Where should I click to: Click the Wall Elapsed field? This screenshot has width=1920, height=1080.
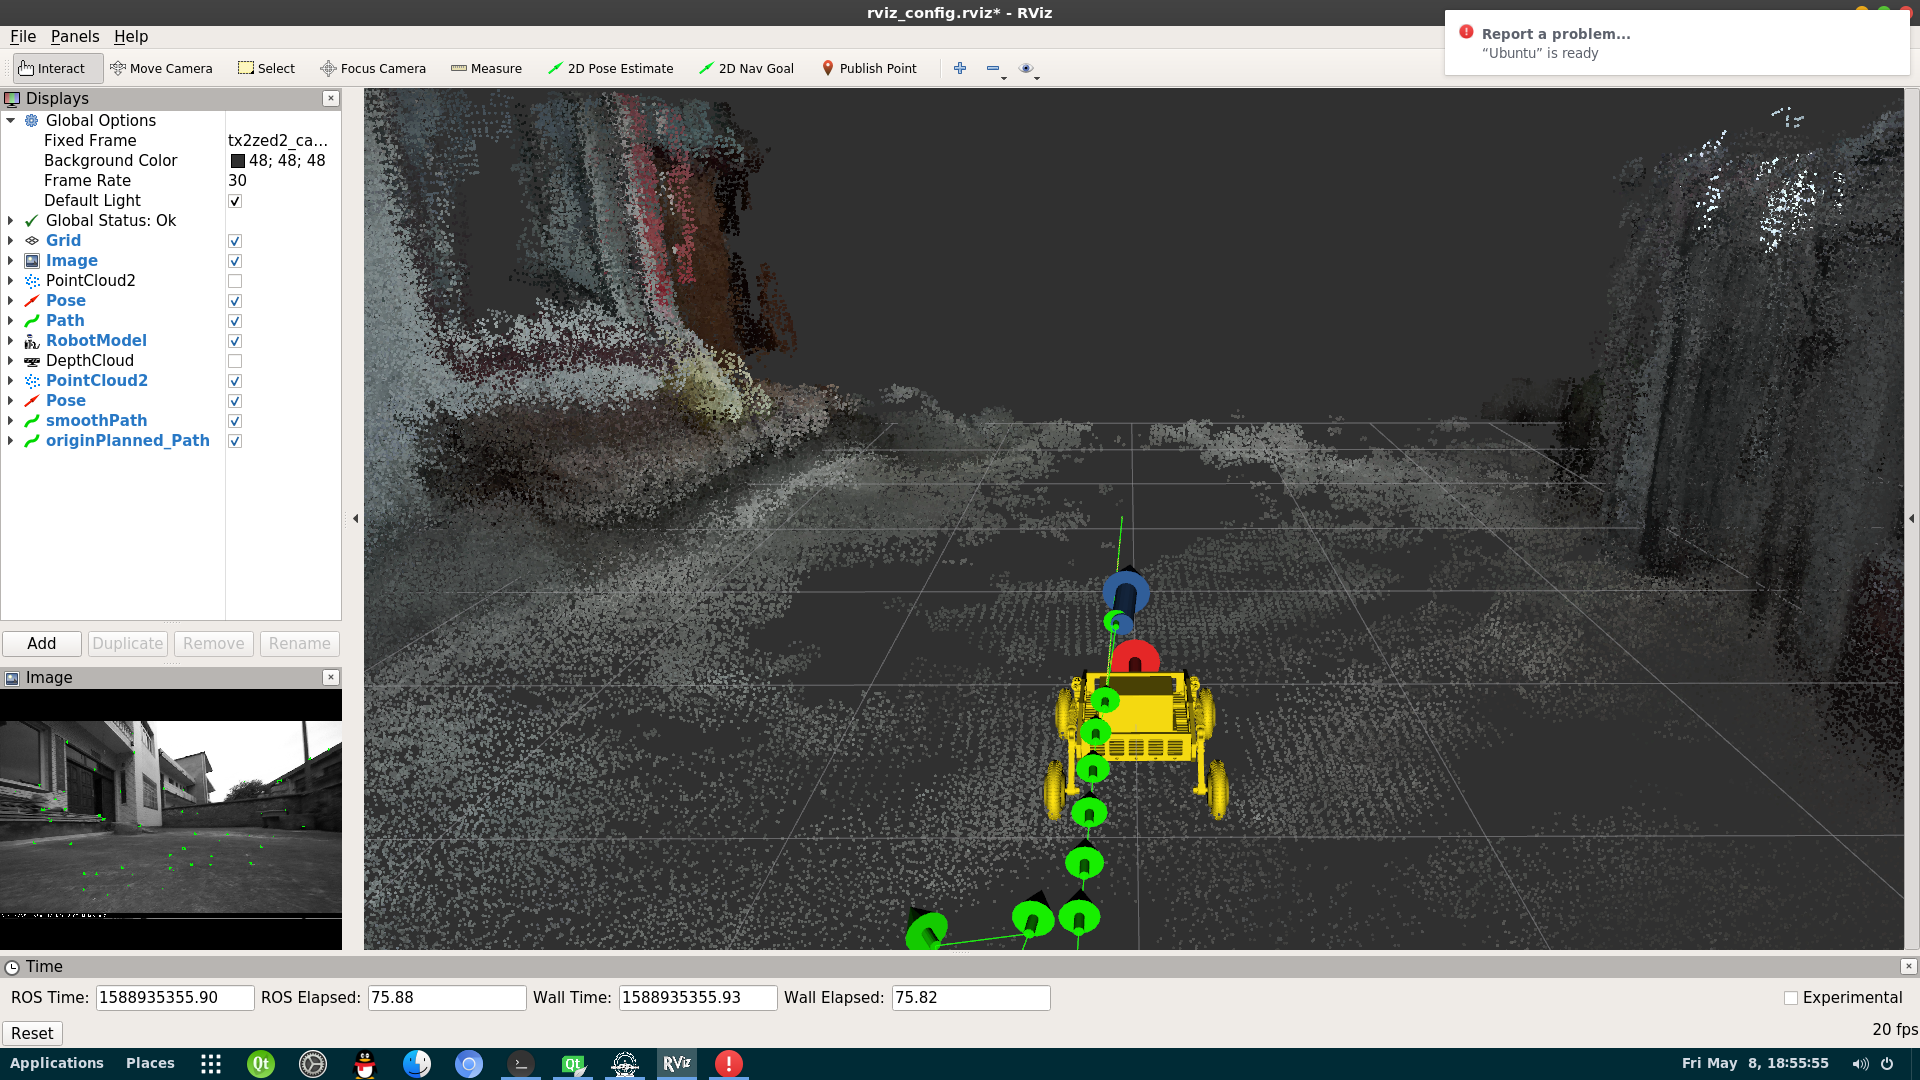tap(971, 998)
